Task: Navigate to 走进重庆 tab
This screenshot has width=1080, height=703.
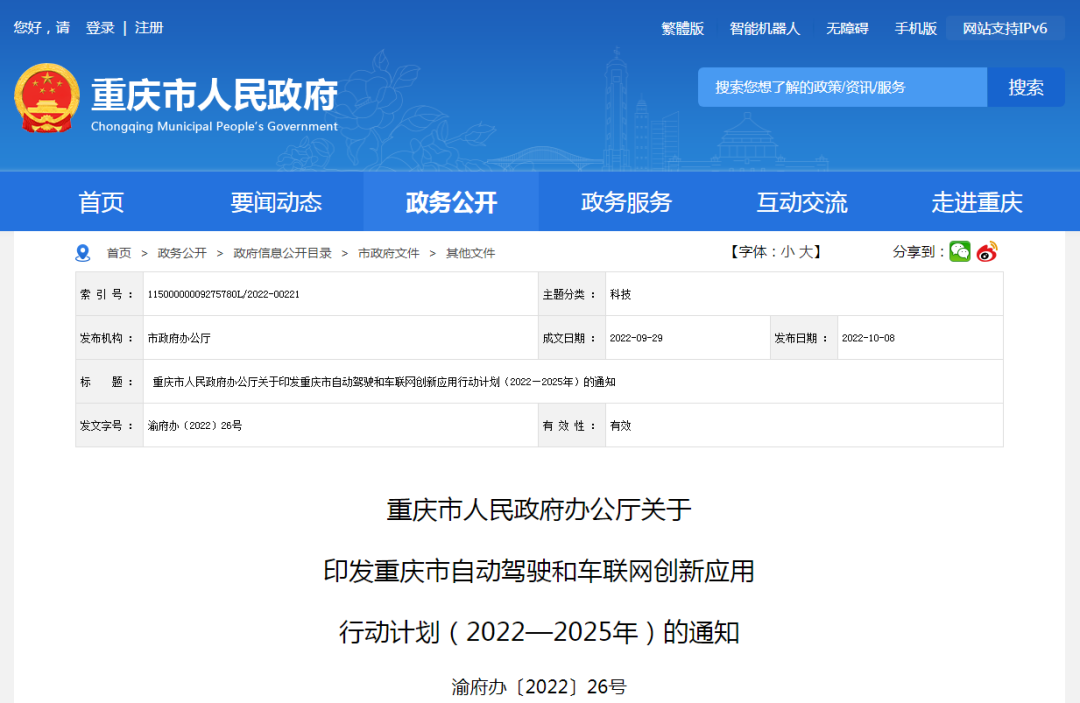Action: pyautogui.click(x=976, y=203)
